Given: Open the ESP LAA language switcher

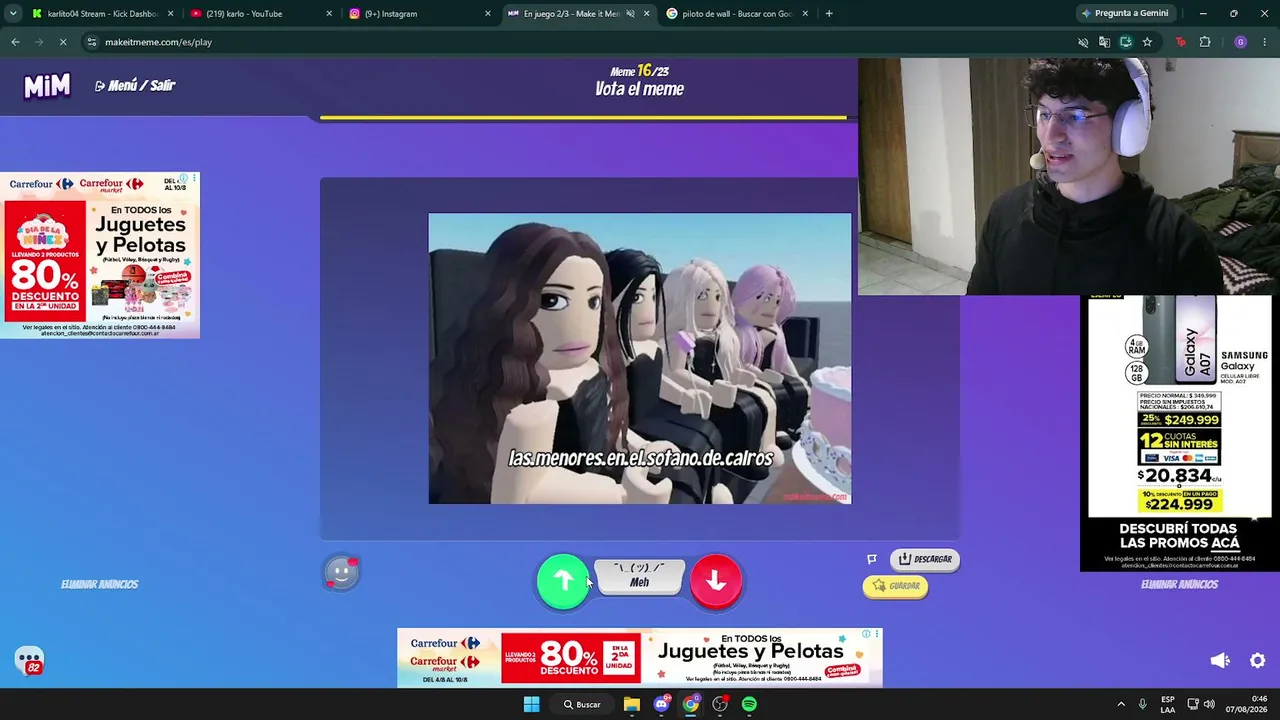Looking at the screenshot, I should (1168, 704).
